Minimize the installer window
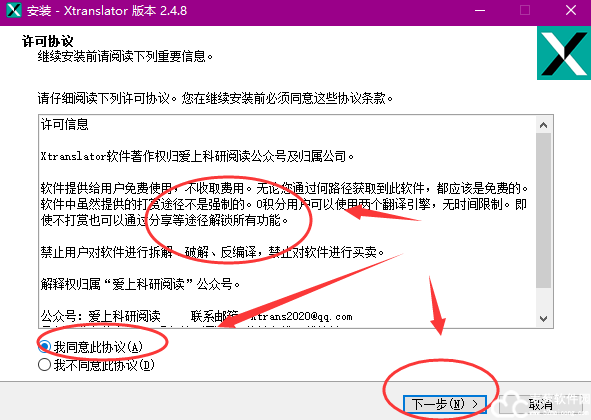Viewport: 591px width, 420px height. (480, 11)
